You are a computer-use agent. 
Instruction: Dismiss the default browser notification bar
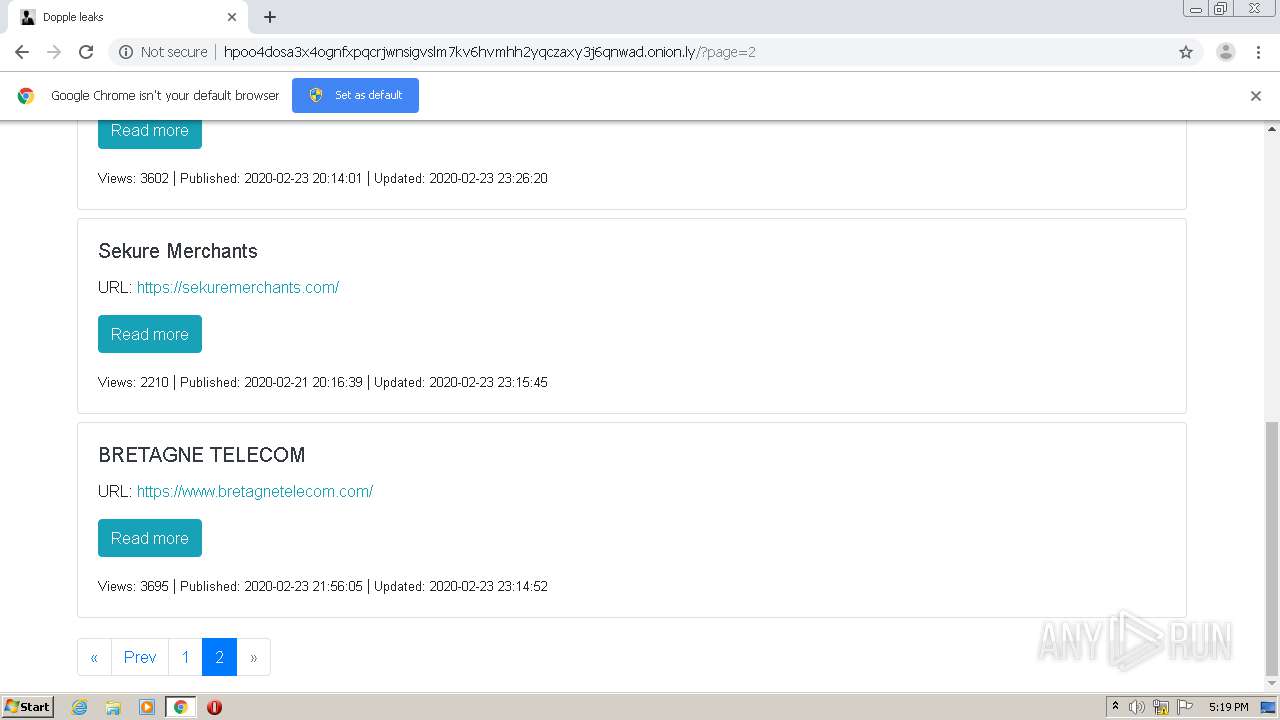coord(1256,96)
